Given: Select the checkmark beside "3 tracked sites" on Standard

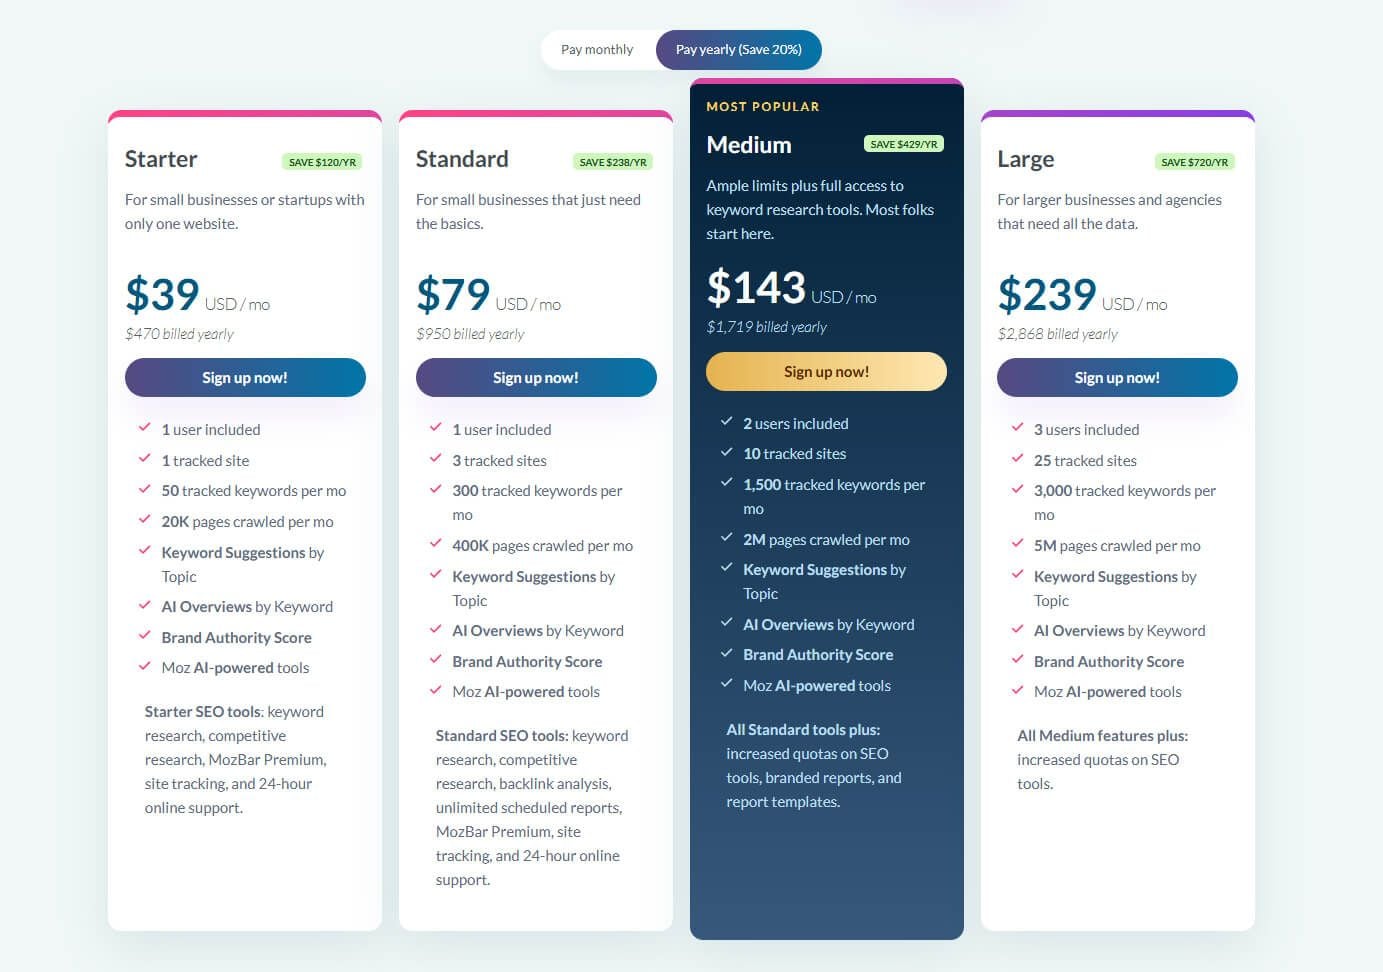Looking at the screenshot, I should point(435,459).
